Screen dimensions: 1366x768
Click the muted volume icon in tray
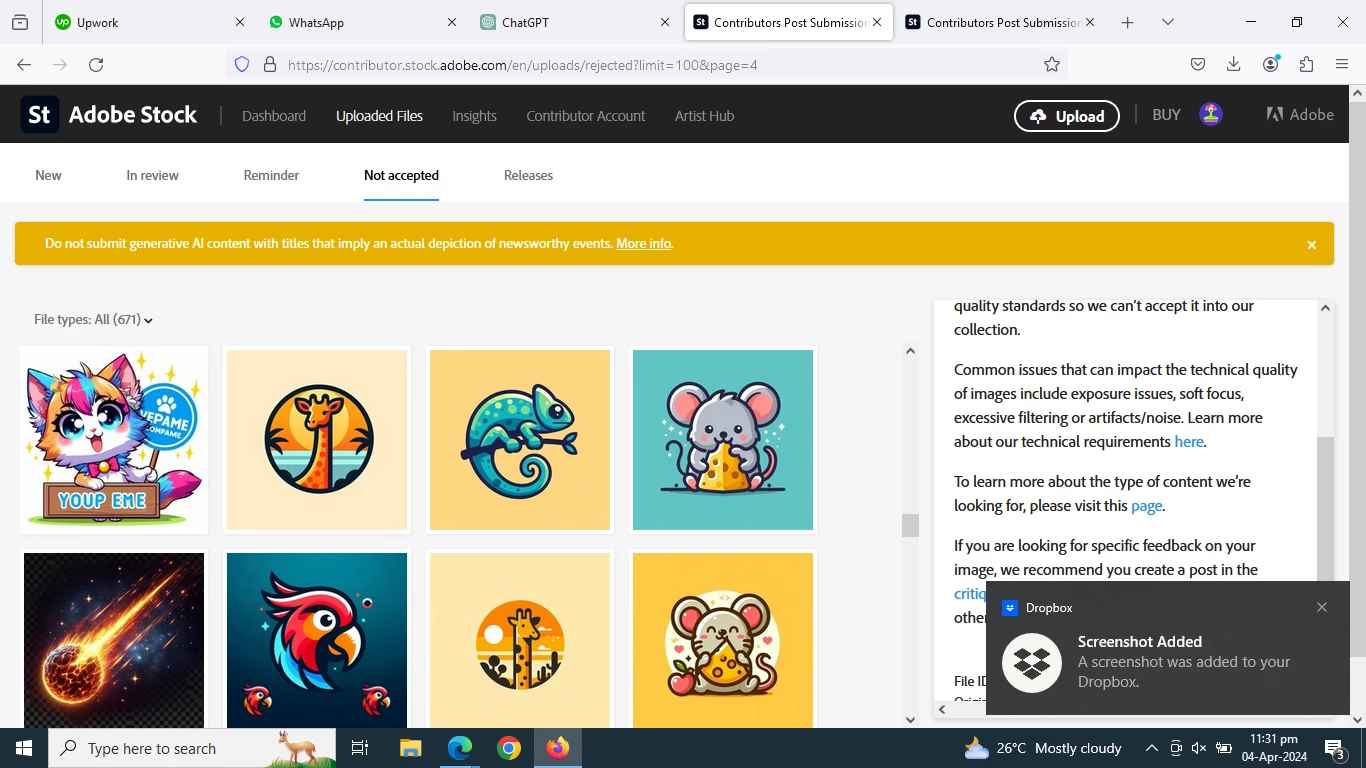(1199, 748)
